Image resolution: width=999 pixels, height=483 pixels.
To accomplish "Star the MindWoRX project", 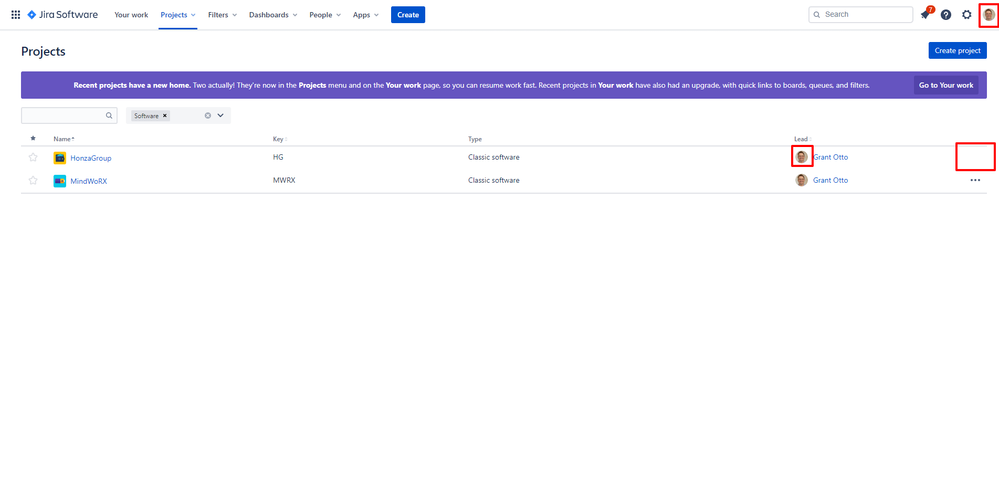I will 33,180.
